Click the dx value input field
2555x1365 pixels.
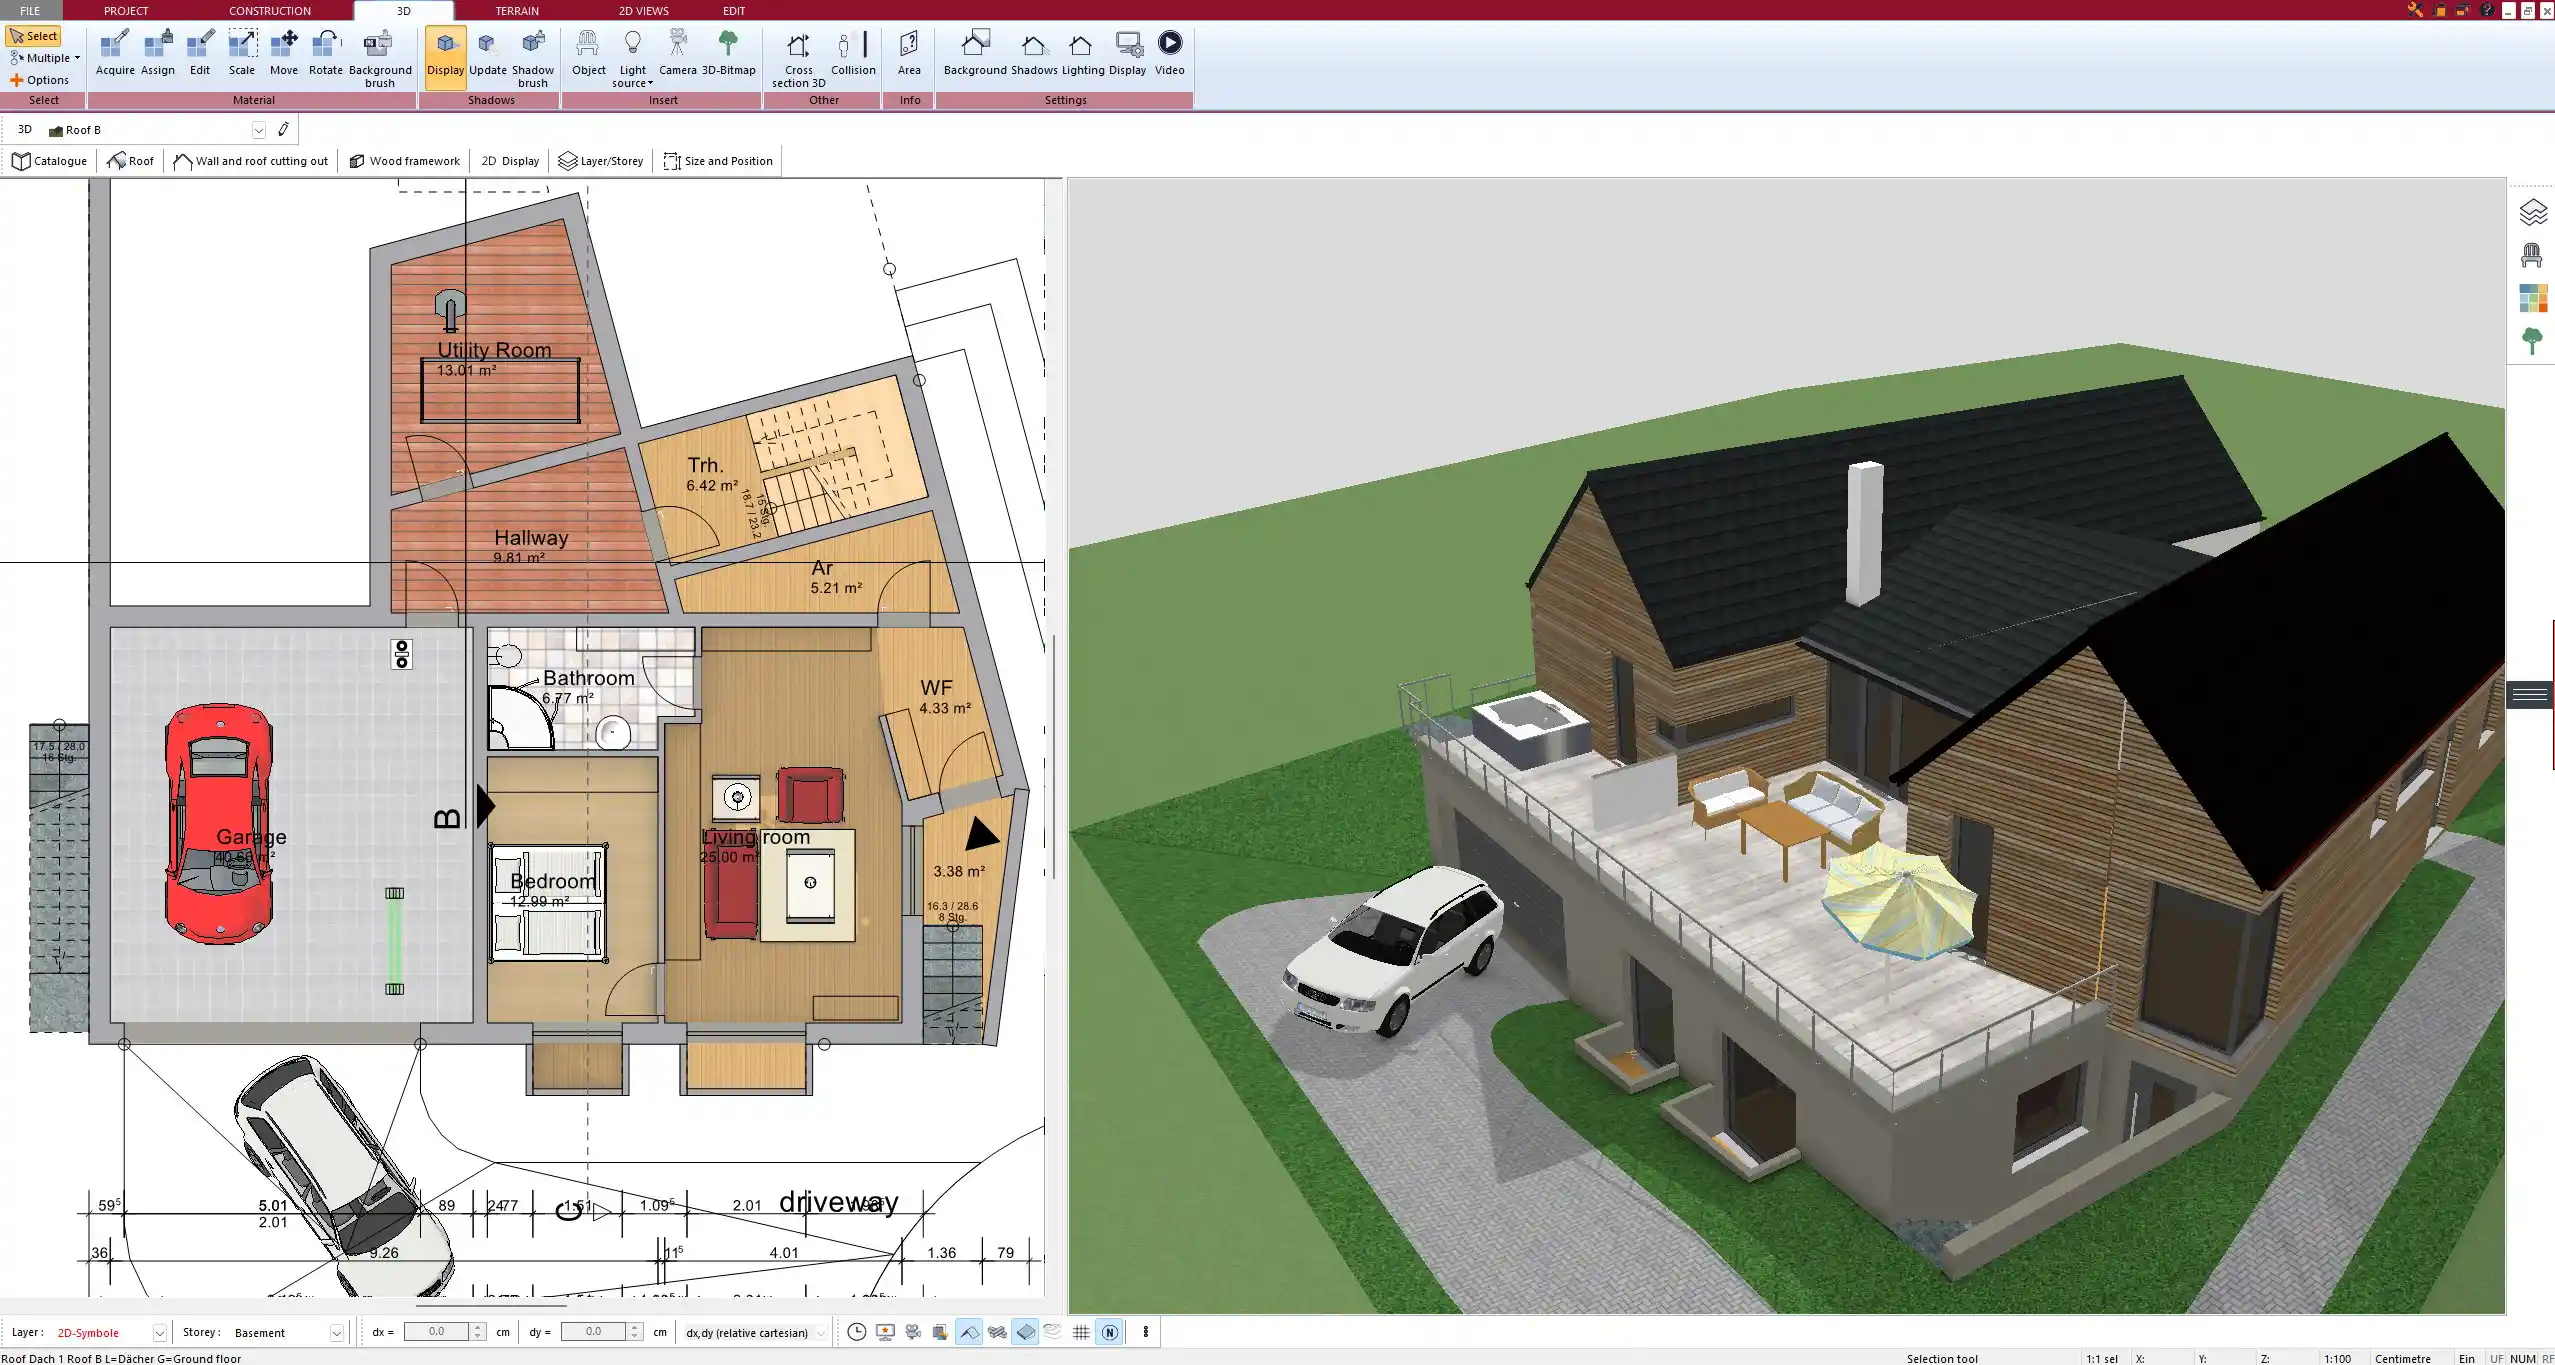coord(436,1332)
